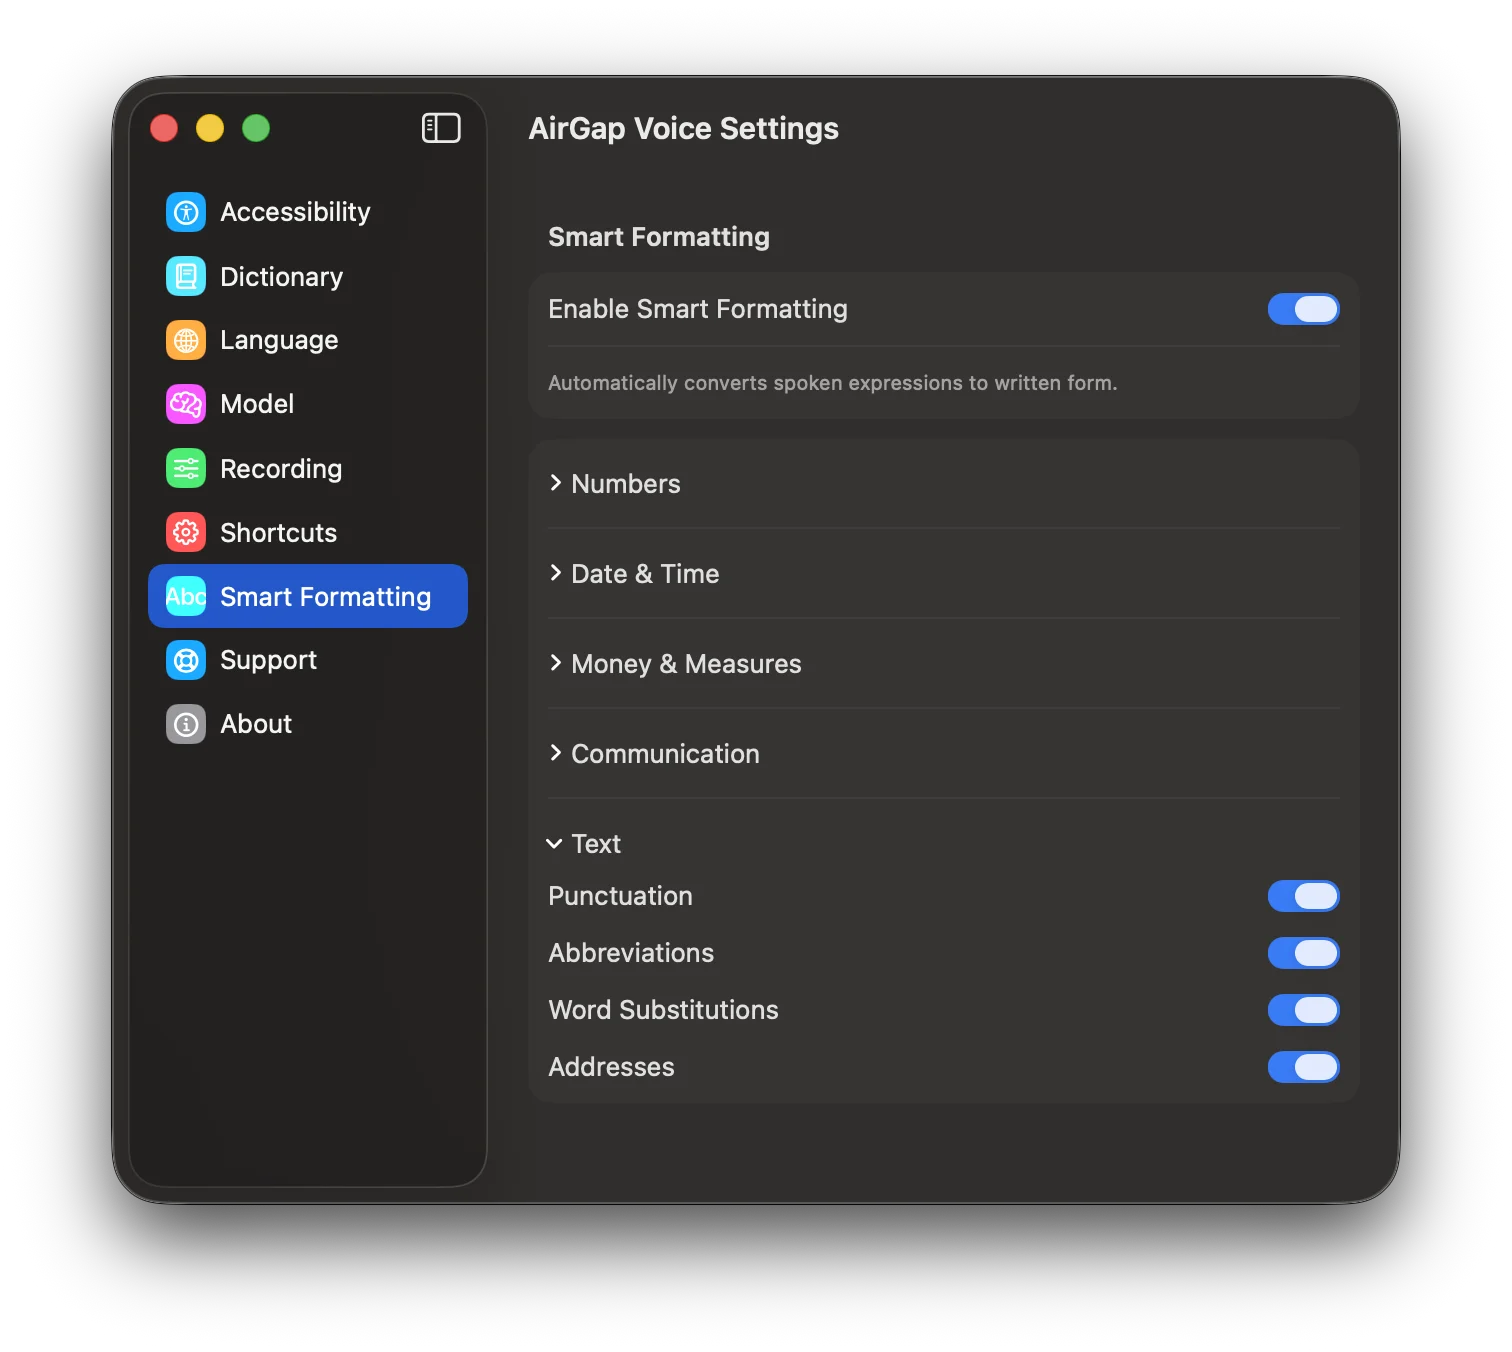
Task: Open Shortcuts in the sidebar
Action: tap(308, 532)
